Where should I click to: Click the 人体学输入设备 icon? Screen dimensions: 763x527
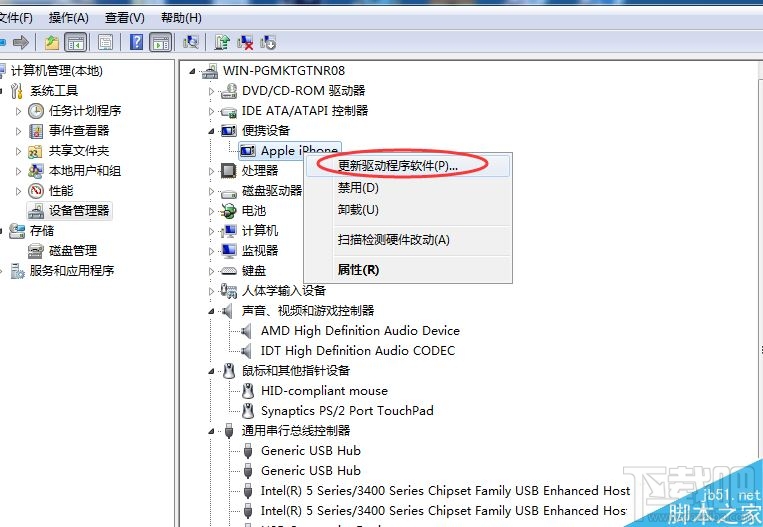coord(228,291)
